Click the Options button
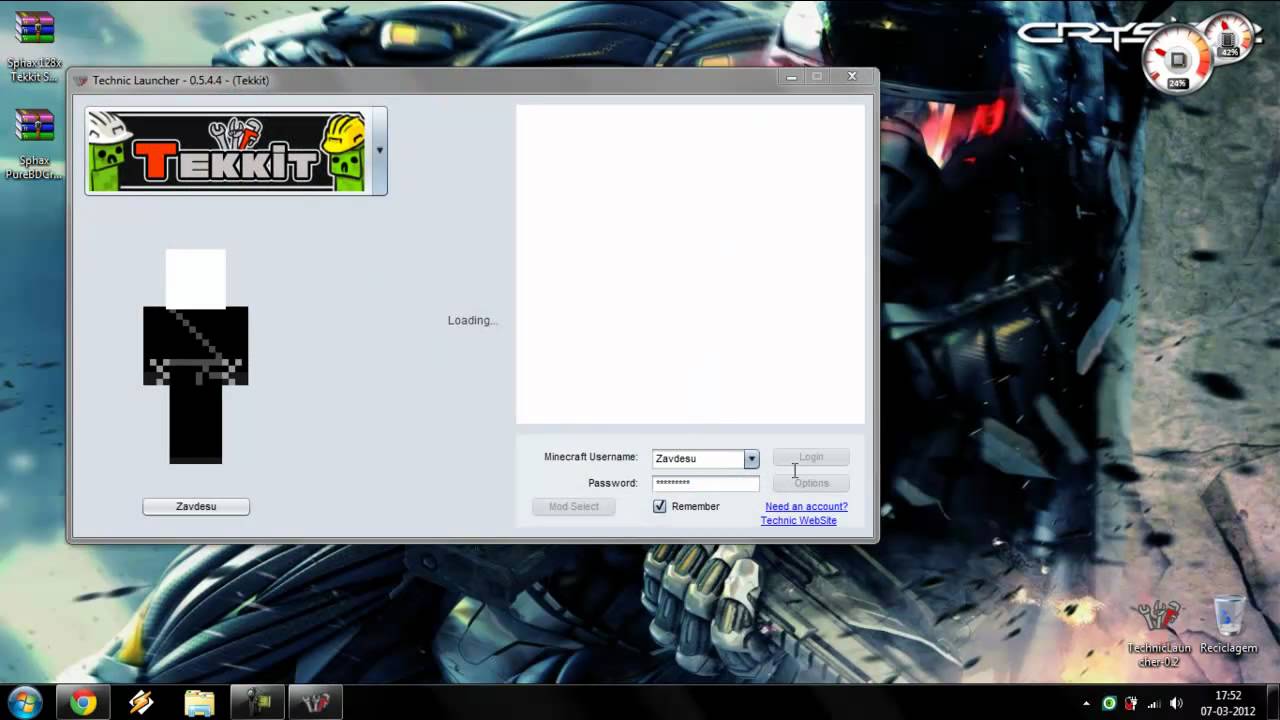This screenshot has height=720, width=1280. tap(811, 483)
